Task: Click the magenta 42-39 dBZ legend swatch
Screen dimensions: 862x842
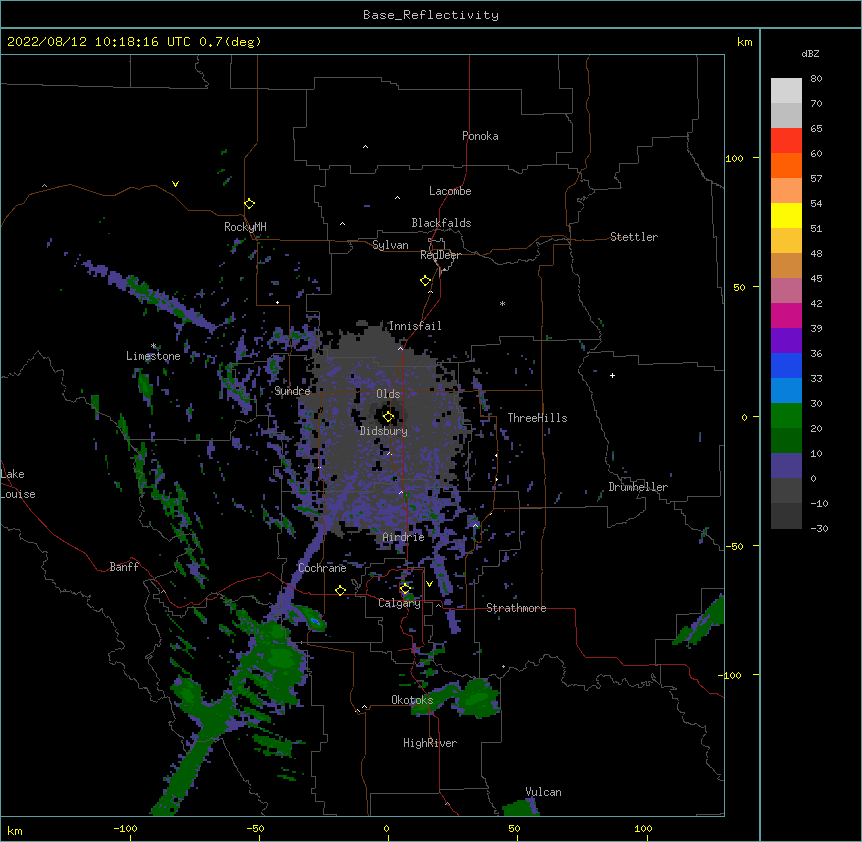Action: coord(786,315)
